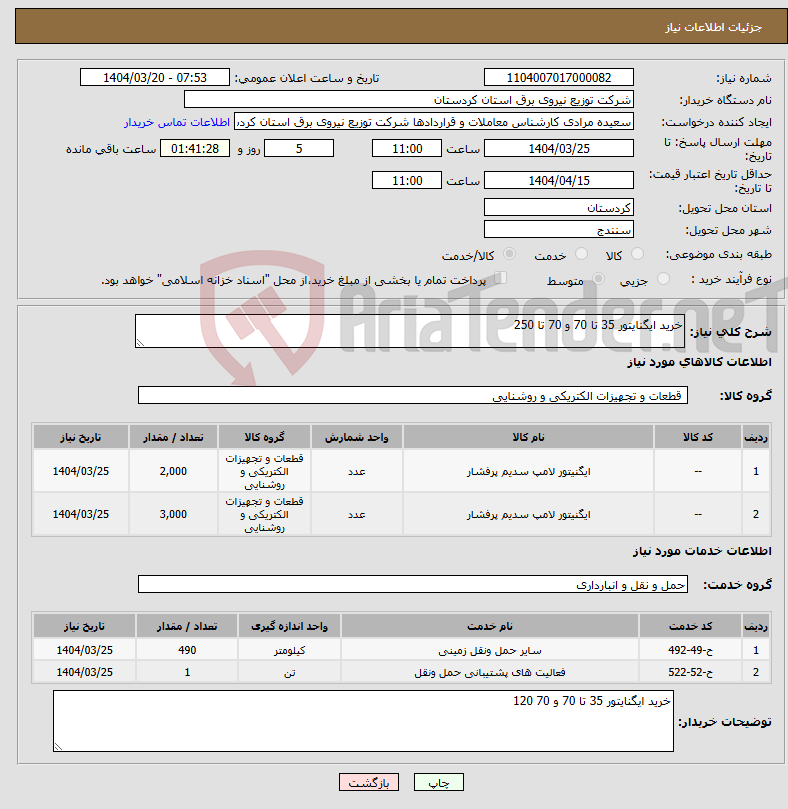Viewport: 788px width, 809px height.
Task: Click the response deadline date 1404/03/25 field
Action: click(x=559, y=149)
